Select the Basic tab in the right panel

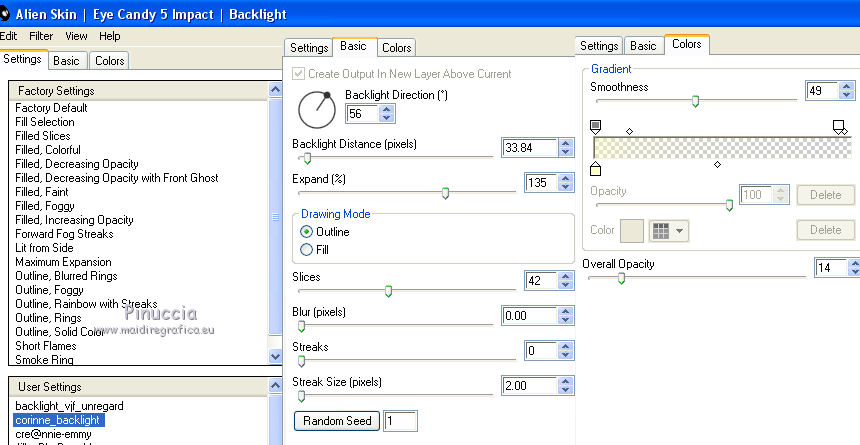click(x=643, y=46)
